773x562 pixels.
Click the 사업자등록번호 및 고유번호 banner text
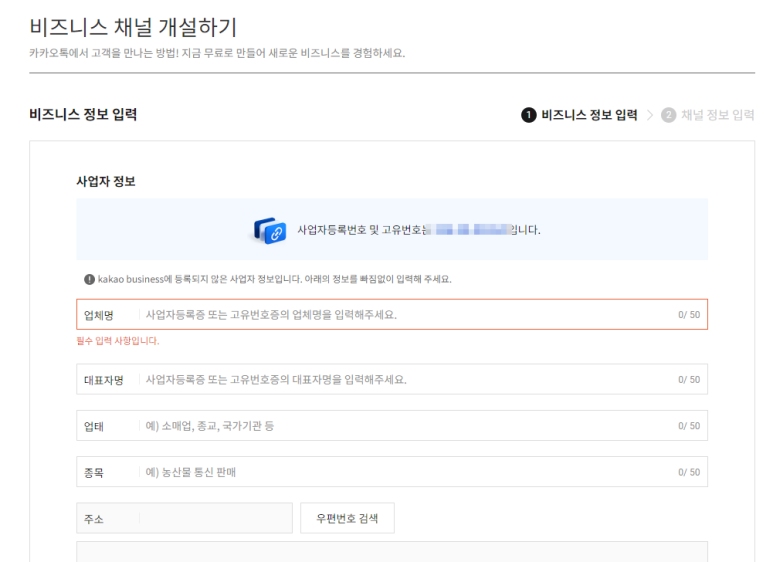(x=419, y=230)
